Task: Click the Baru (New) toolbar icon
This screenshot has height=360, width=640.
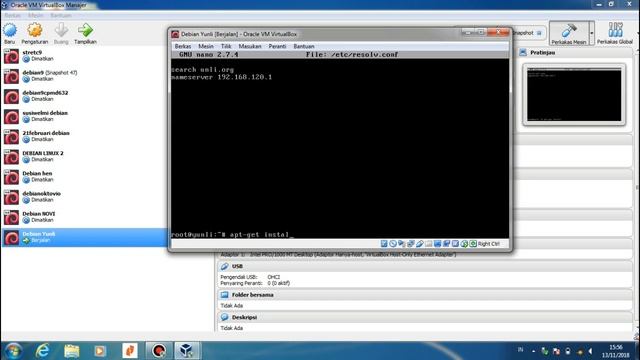Action: point(10,33)
